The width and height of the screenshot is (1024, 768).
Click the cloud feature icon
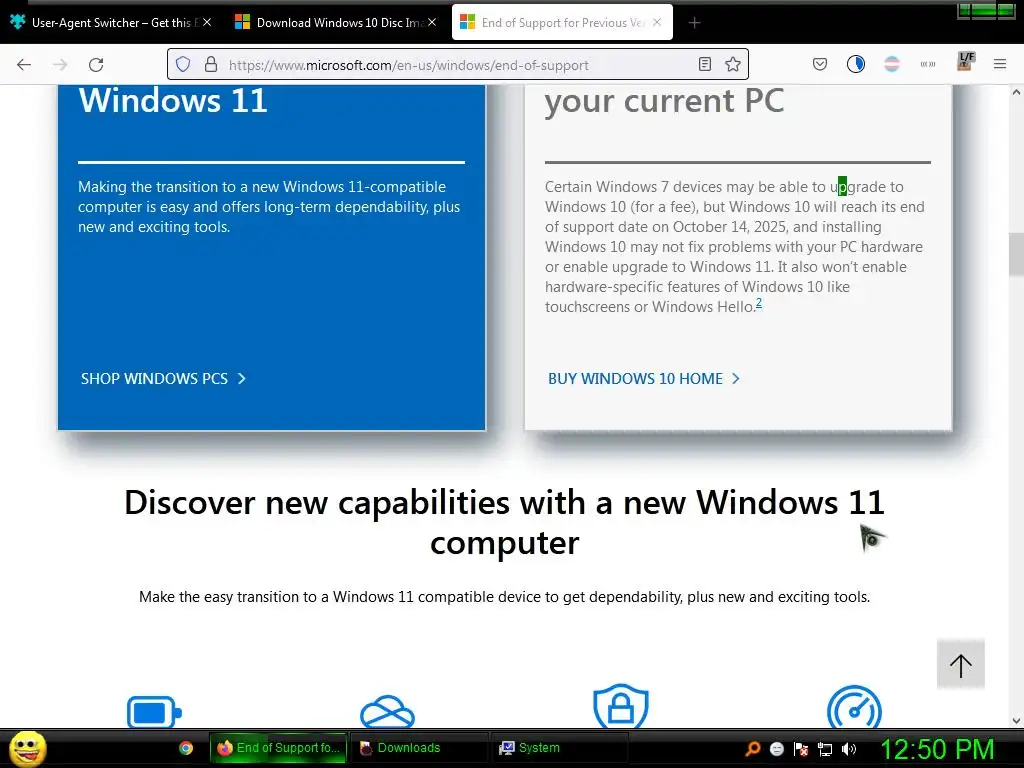pyautogui.click(x=387, y=712)
